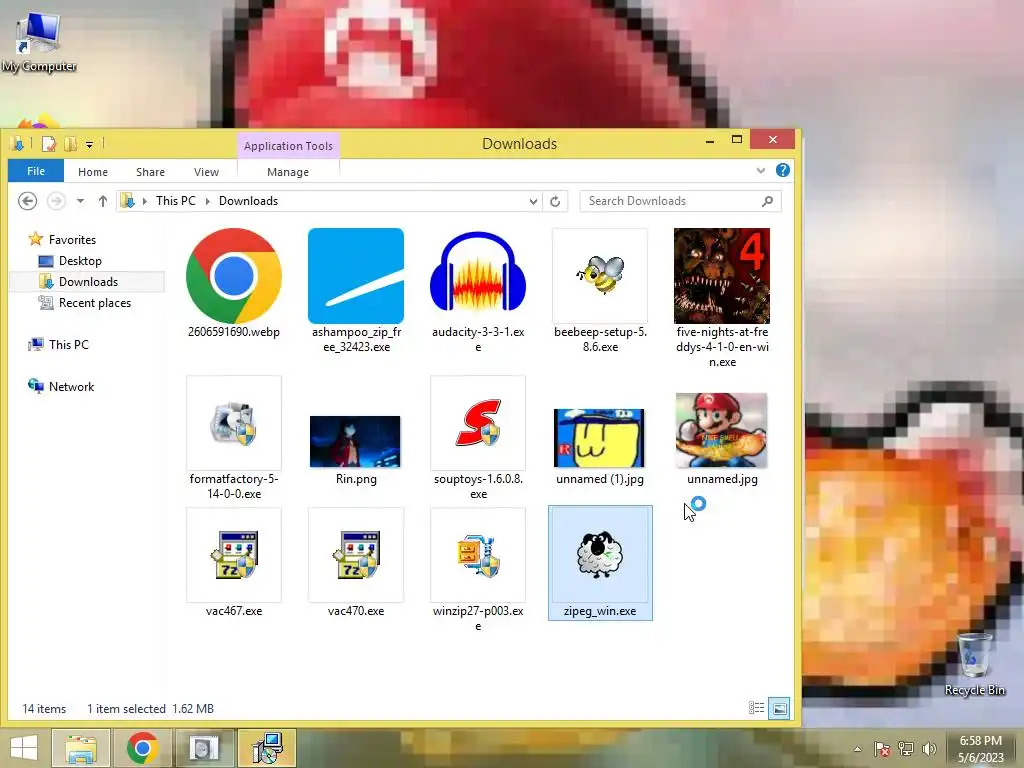
Task: Open the Share ribbon tab
Action: [150, 172]
